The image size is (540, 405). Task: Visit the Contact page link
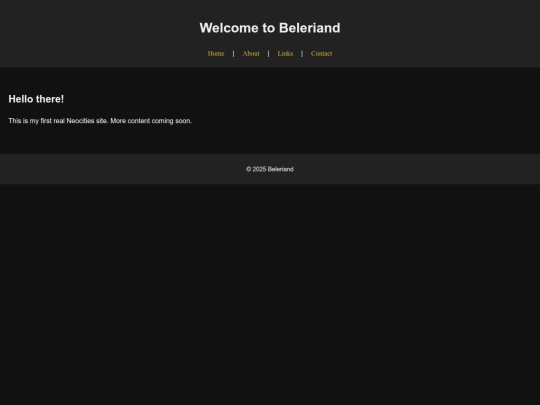pyautogui.click(x=321, y=53)
